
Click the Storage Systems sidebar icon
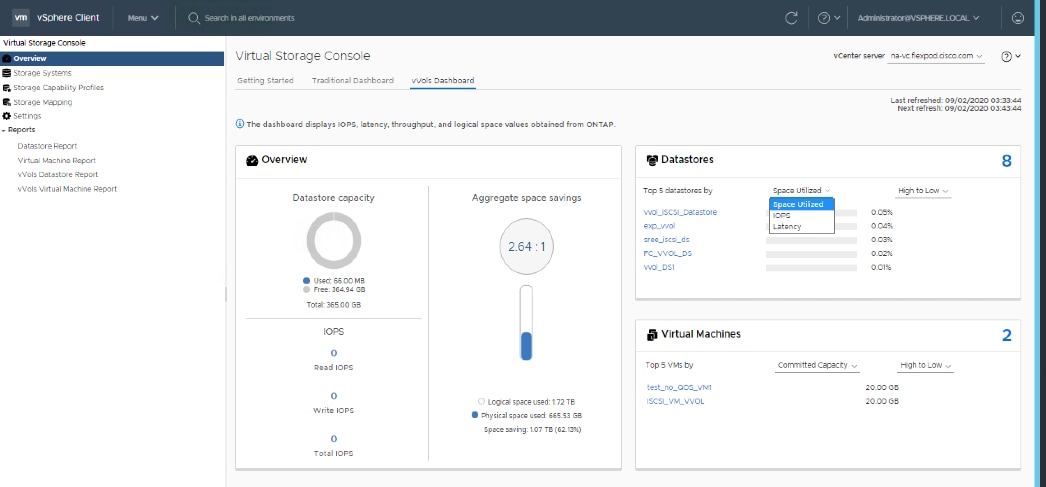pos(7,73)
